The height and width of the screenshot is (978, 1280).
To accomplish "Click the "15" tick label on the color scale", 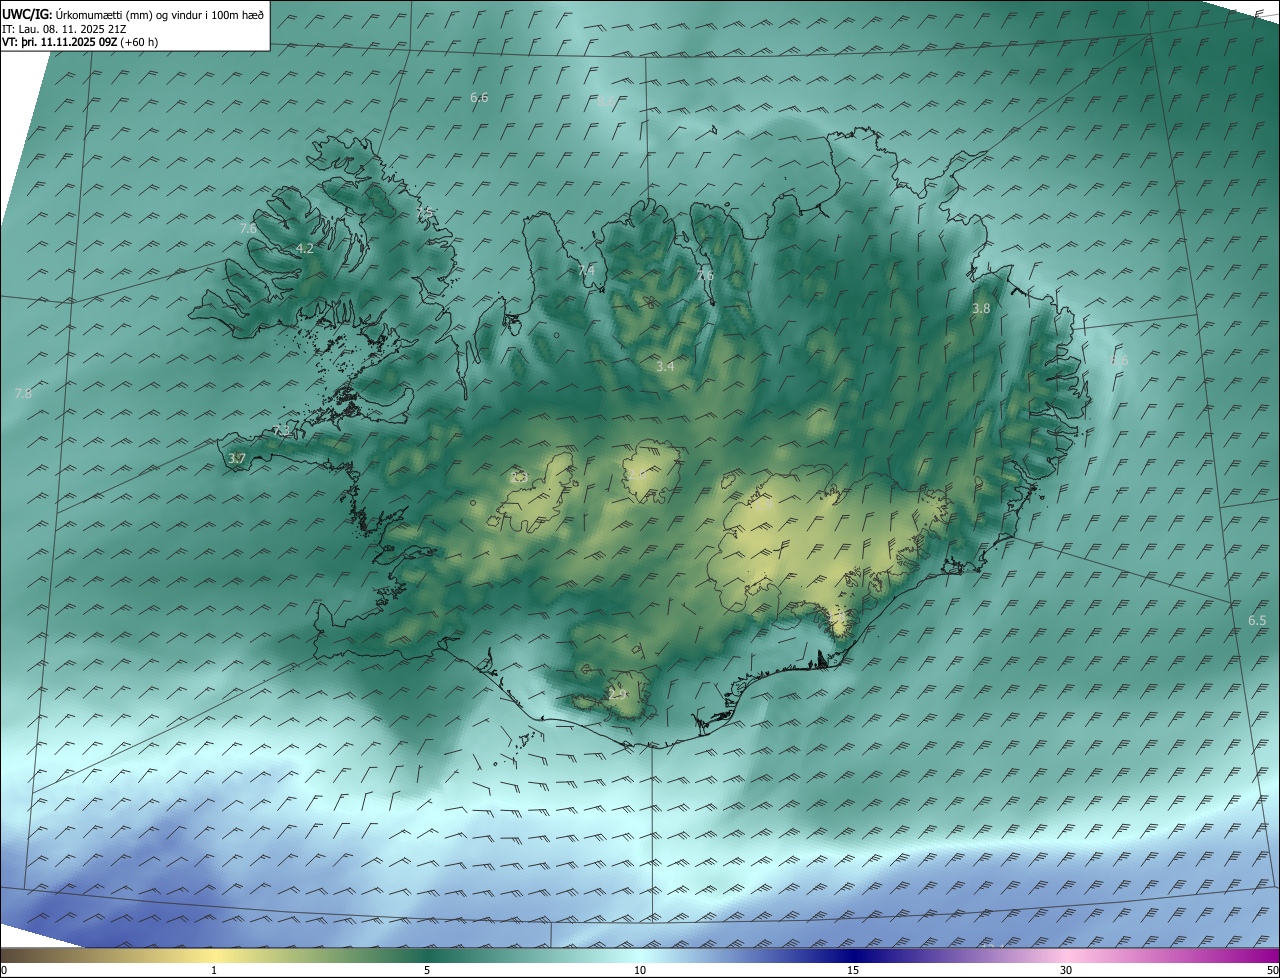I will tap(853, 970).
